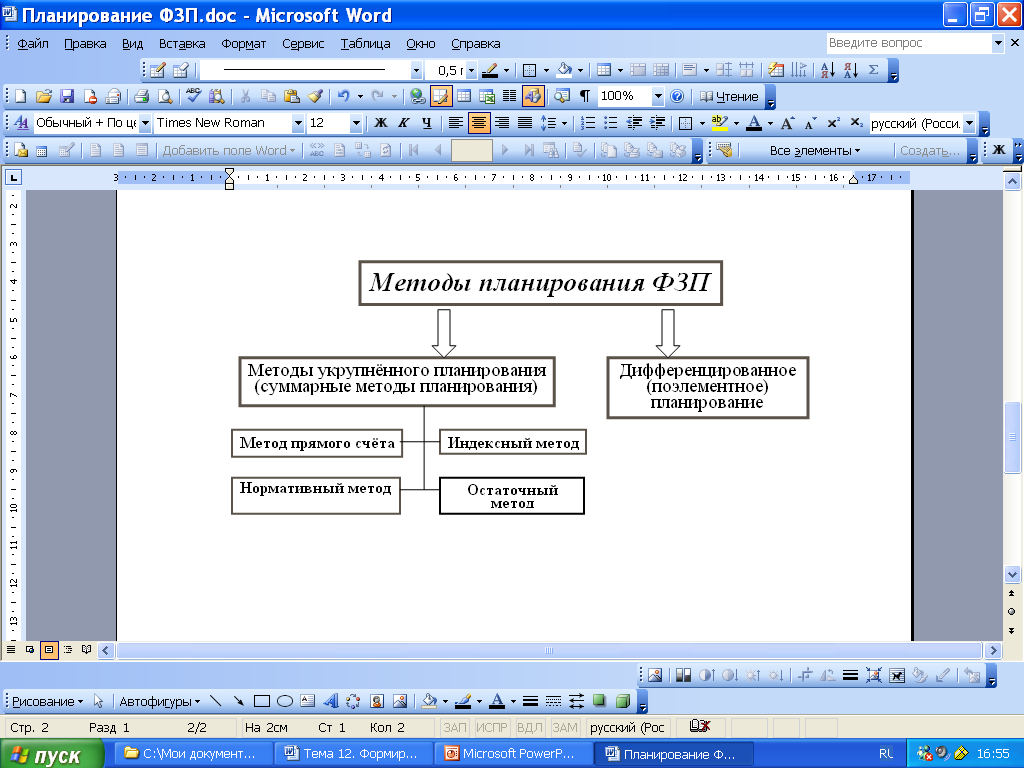Justify text alignment
Viewport: 1024px width, 768px height.
524,123
